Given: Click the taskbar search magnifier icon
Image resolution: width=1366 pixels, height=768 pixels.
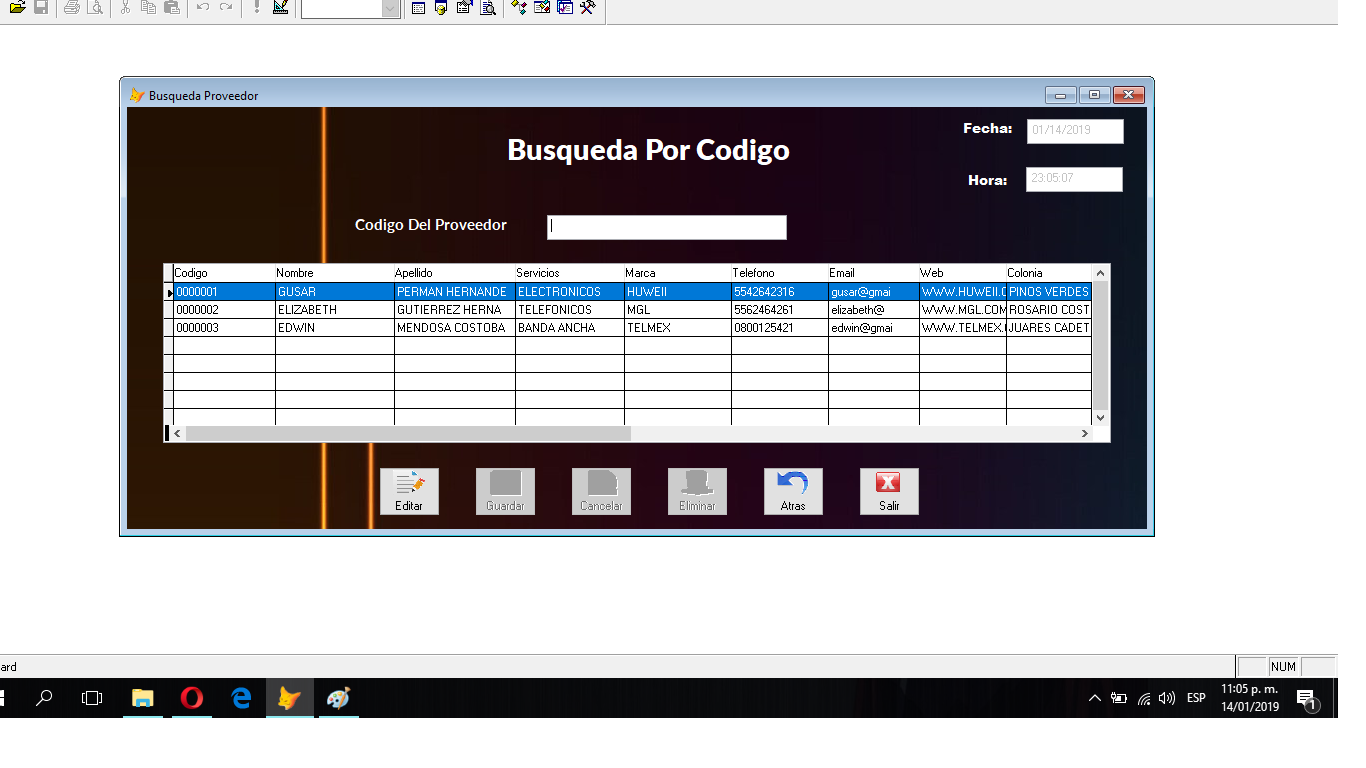Looking at the screenshot, I should click(44, 698).
